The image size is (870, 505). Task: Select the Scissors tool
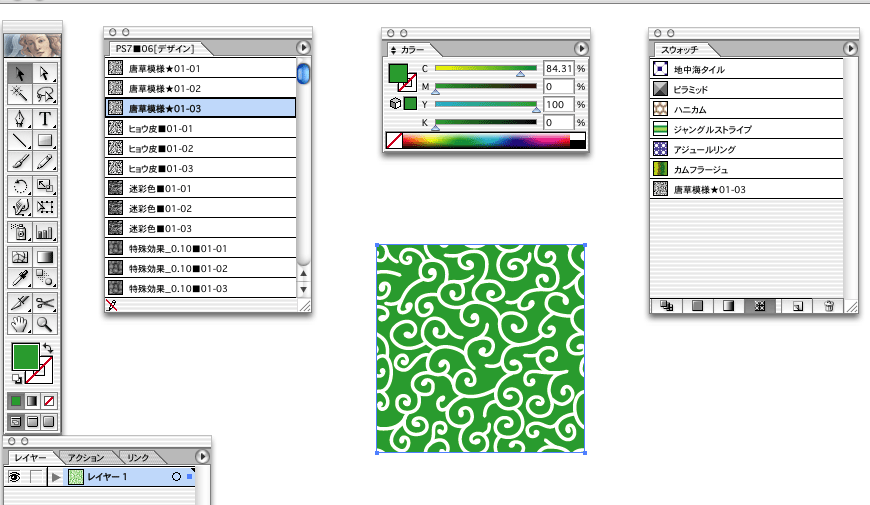coord(44,303)
